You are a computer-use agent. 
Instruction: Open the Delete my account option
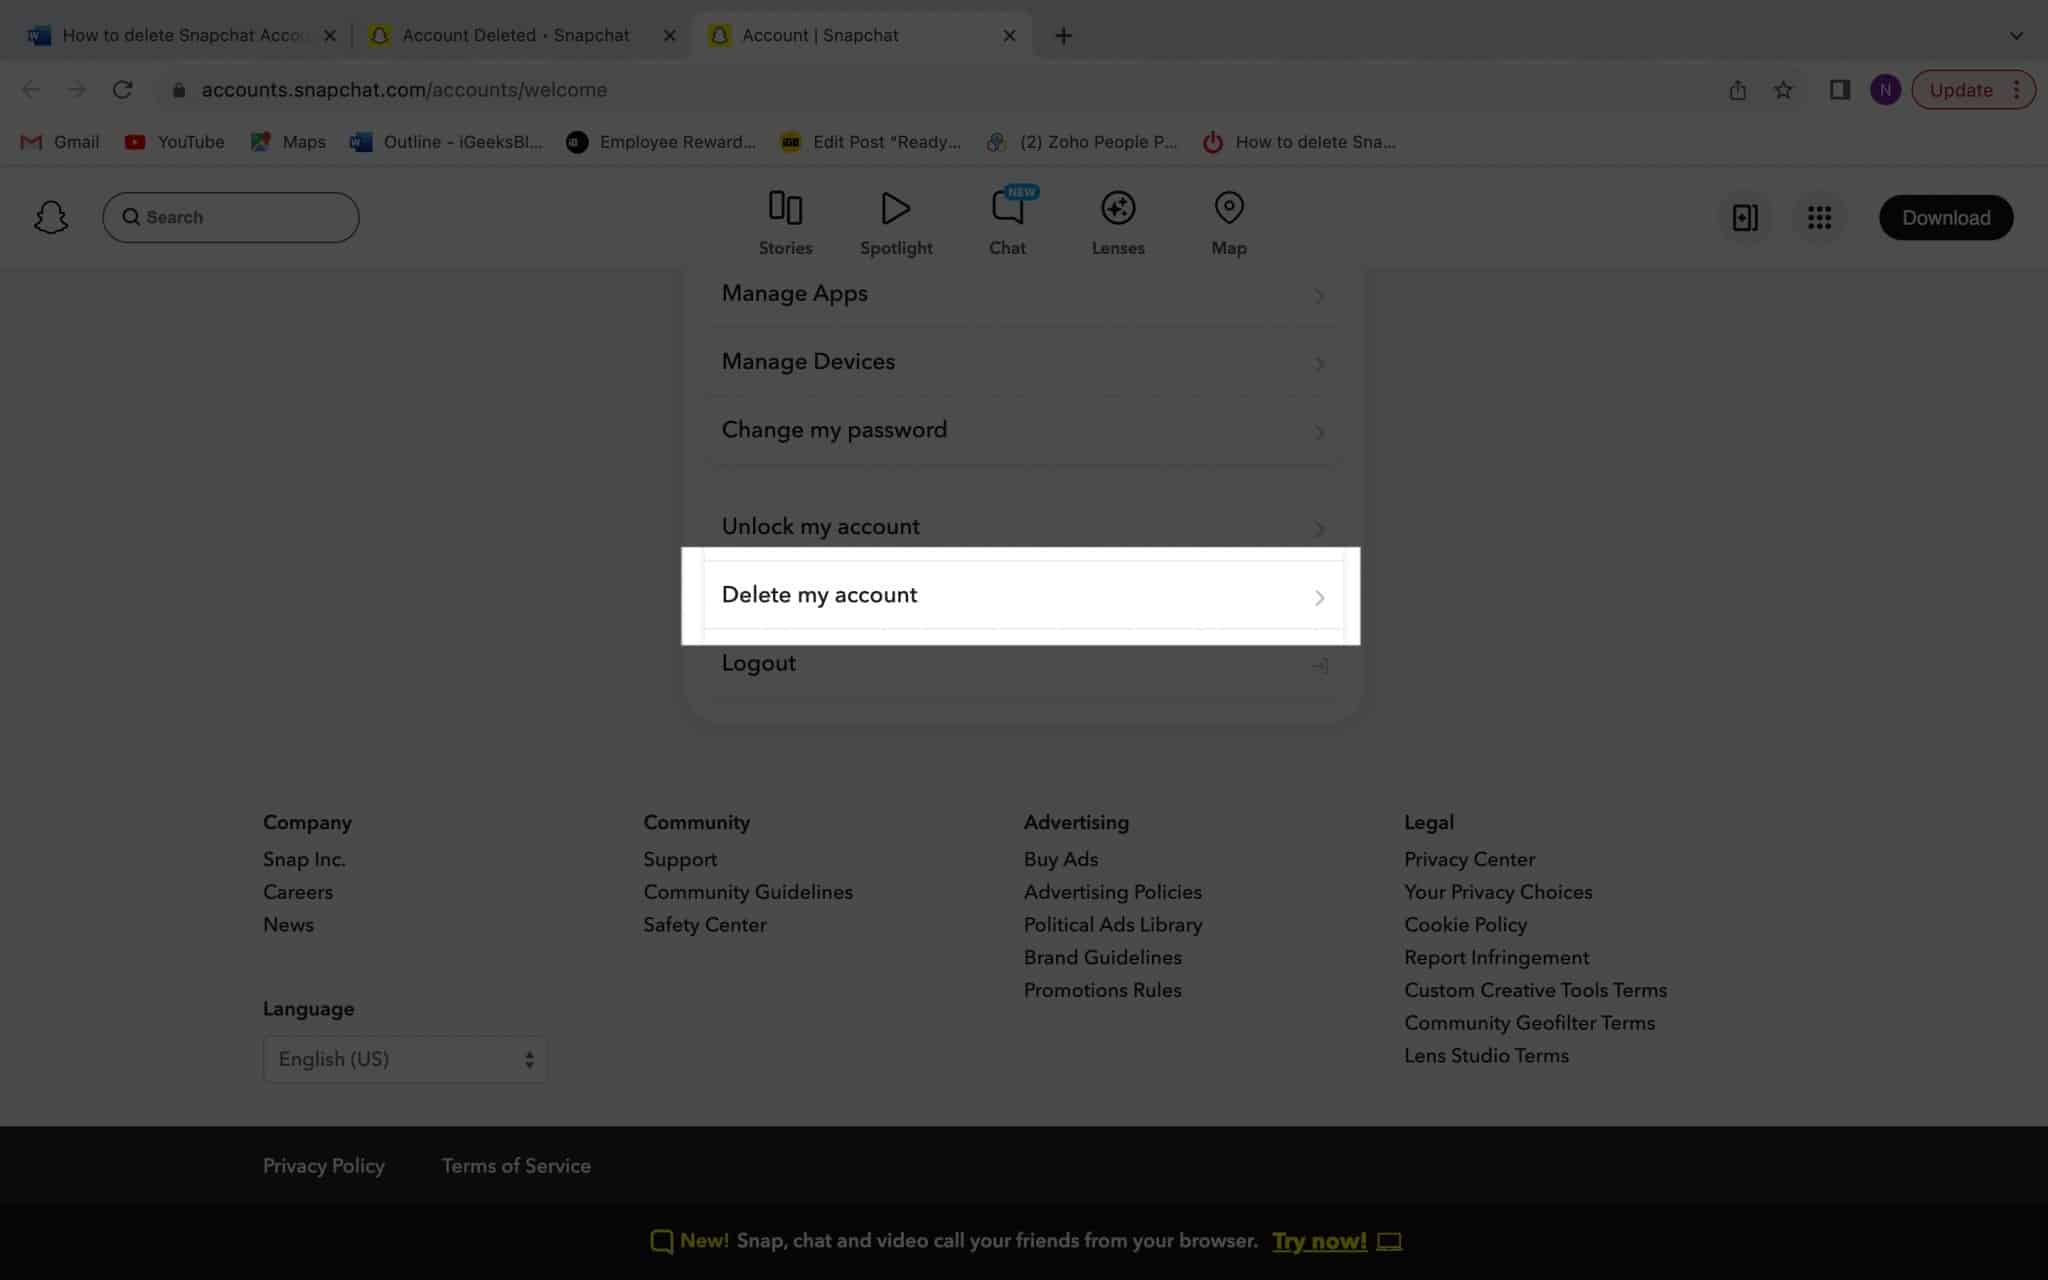point(1020,595)
